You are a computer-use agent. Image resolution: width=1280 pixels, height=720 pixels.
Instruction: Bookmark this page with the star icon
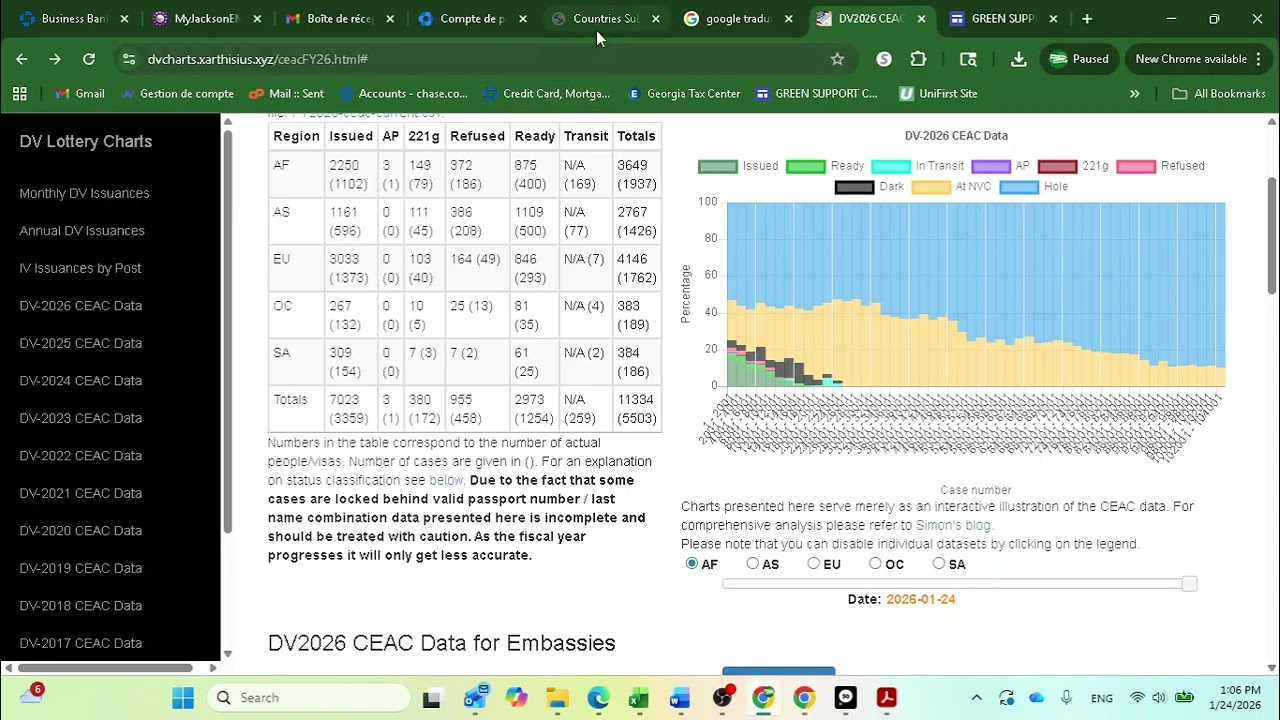click(837, 59)
